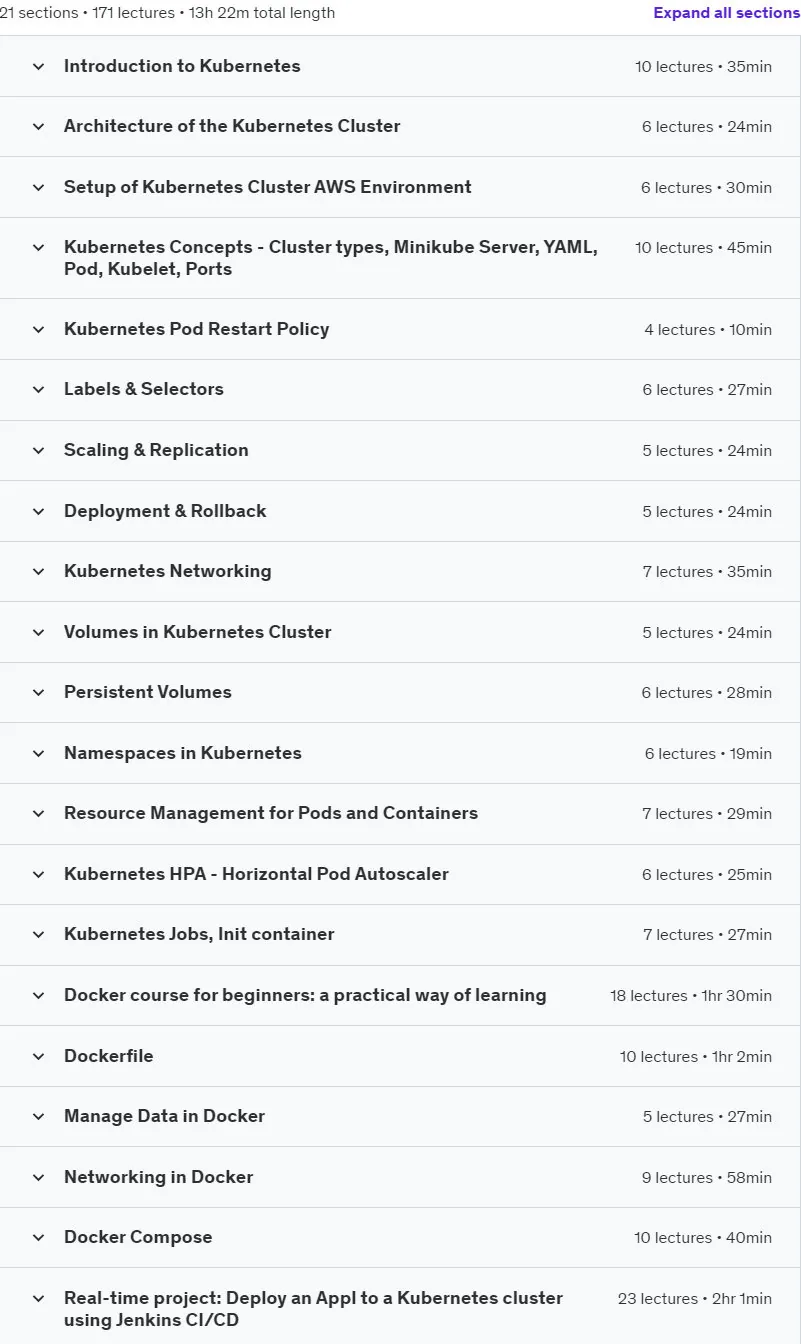Open Namespaces in Kubernetes section title
Screen dimensions: 801x1344
[x=182, y=753]
